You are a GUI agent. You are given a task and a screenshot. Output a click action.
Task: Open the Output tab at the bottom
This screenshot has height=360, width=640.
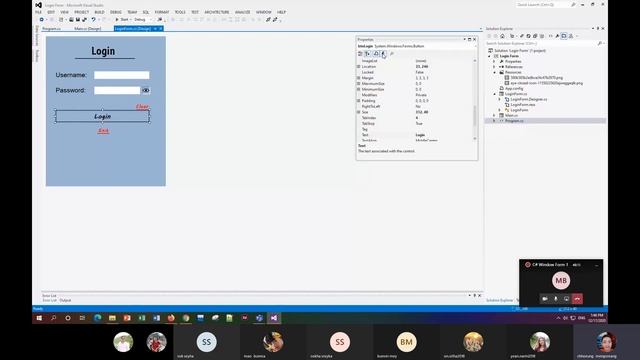[x=65, y=300]
